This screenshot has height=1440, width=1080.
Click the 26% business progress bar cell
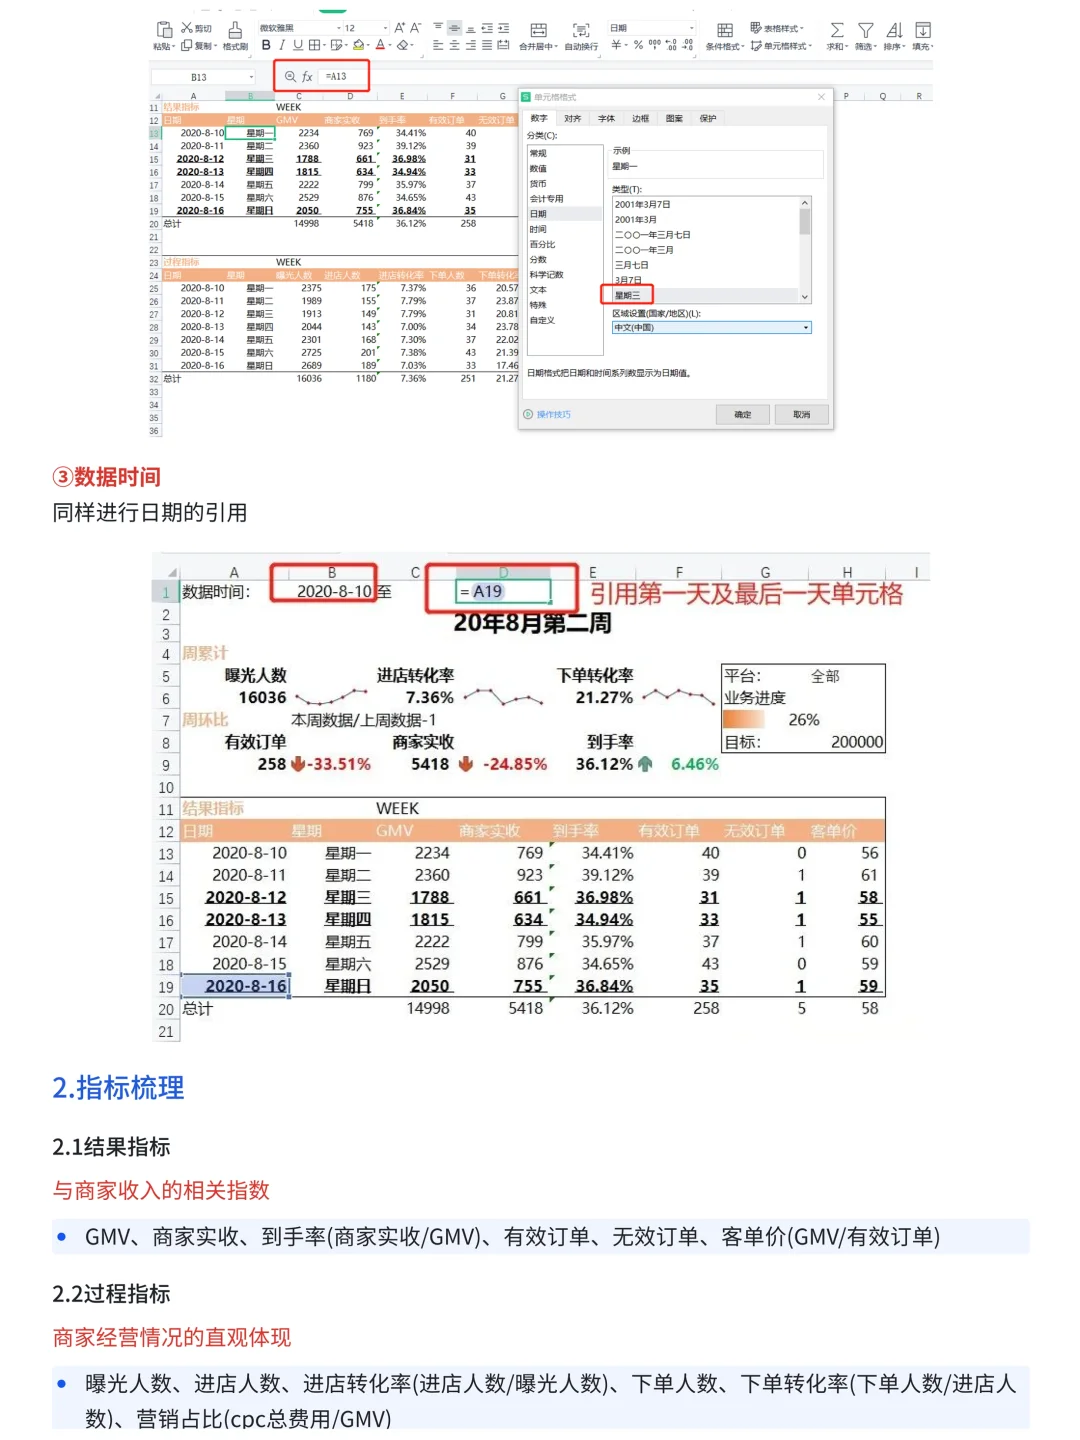pos(803,720)
